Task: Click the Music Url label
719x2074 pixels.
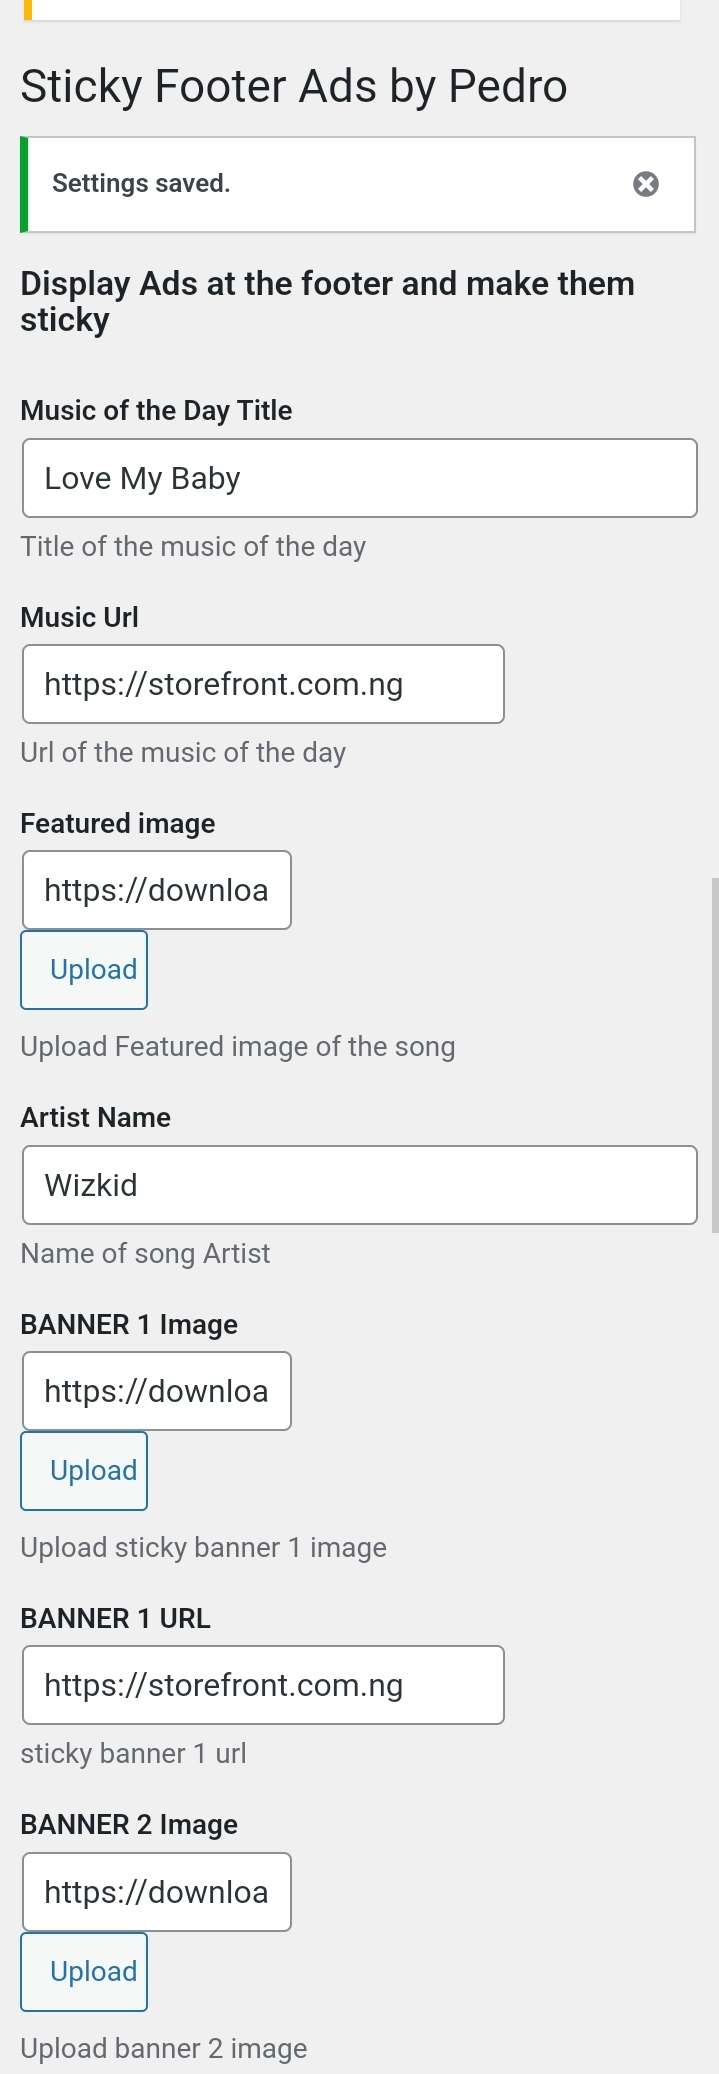Action: point(79,617)
